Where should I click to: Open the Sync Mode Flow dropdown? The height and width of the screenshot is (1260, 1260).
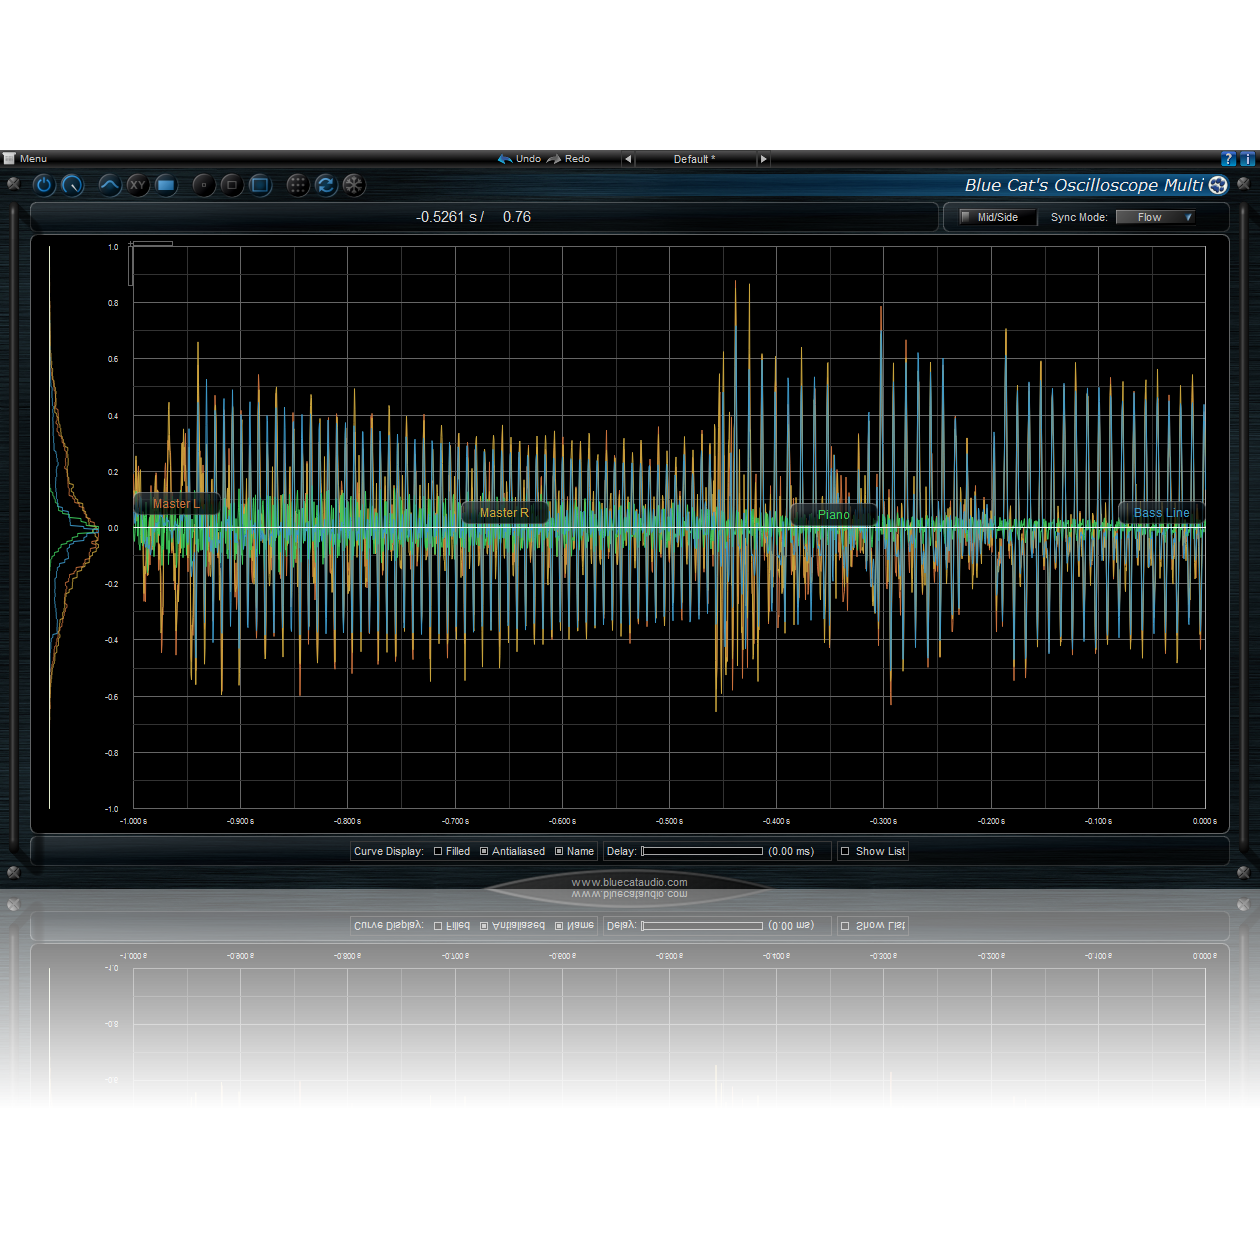pyautogui.click(x=1155, y=217)
